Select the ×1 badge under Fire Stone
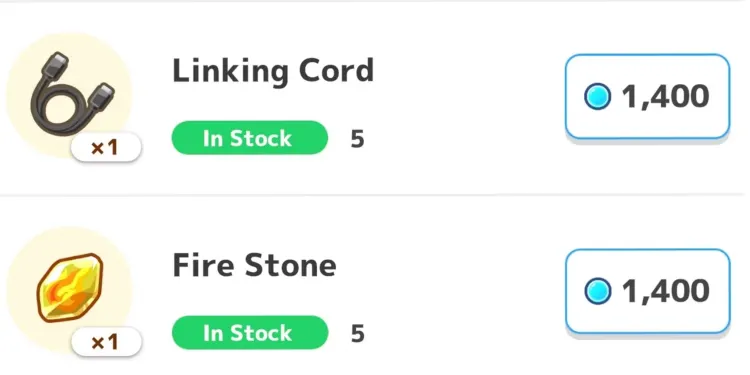This screenshot has width=750, height=375. (x=106, y=342)
